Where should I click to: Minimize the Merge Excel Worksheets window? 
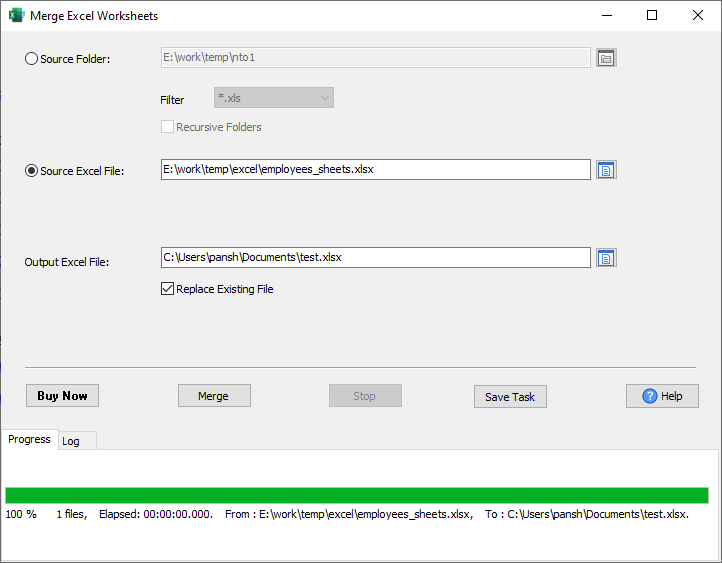point(607,15)
